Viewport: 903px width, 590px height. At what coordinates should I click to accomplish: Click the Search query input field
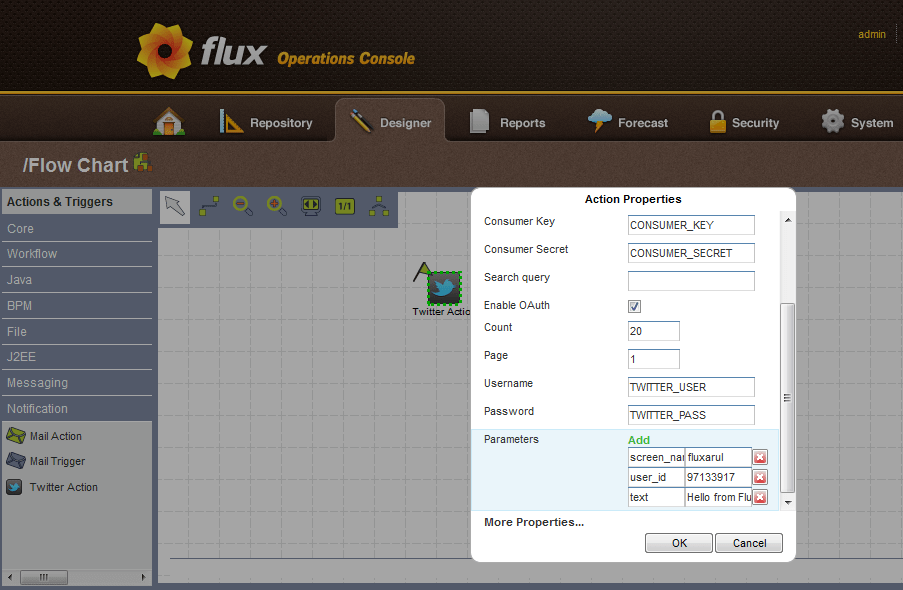point(691,281)
